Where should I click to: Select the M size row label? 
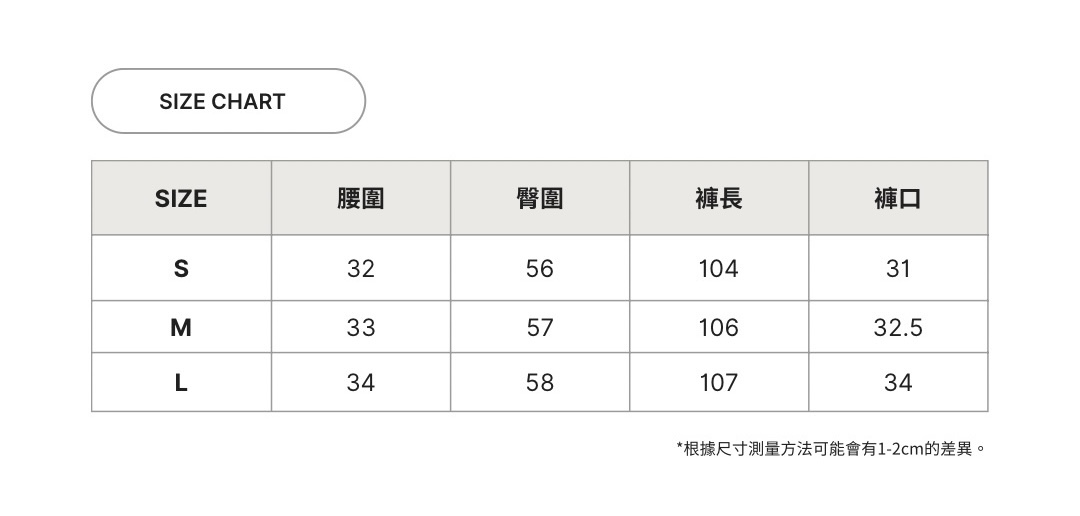coord(181,328)
